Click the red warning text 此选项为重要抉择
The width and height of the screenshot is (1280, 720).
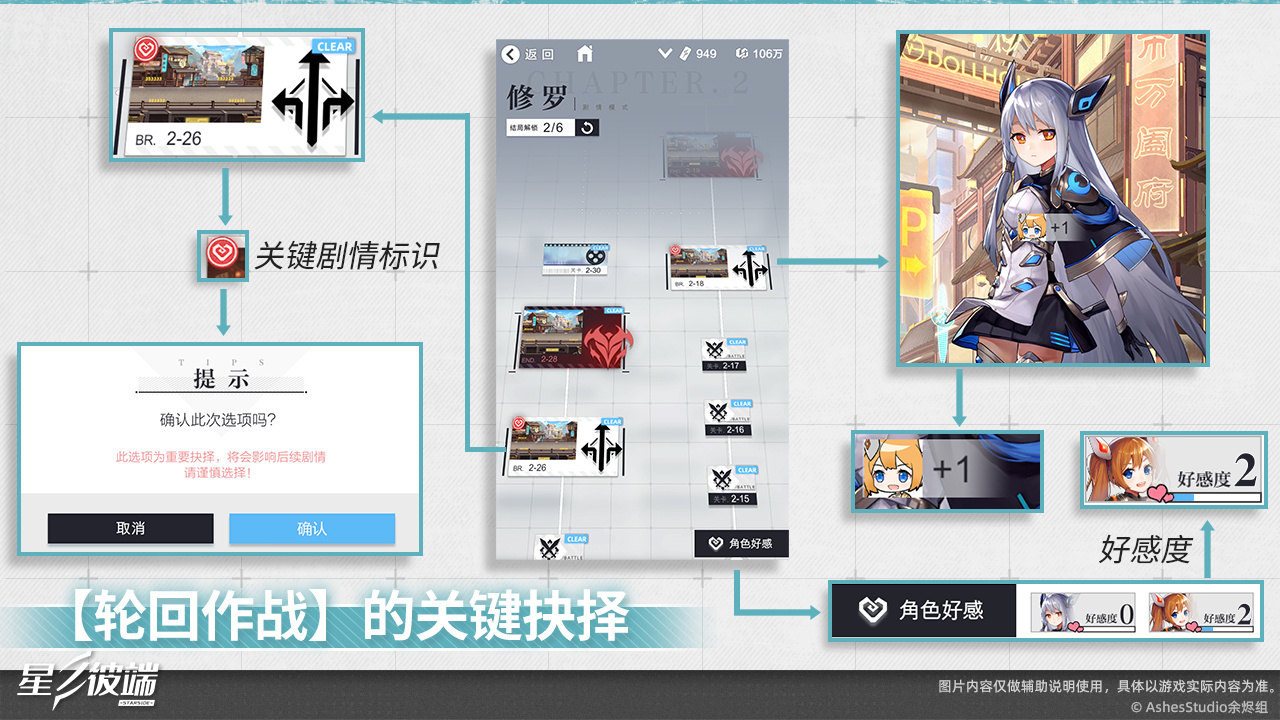pyautogui.click(x=220, y=456)
